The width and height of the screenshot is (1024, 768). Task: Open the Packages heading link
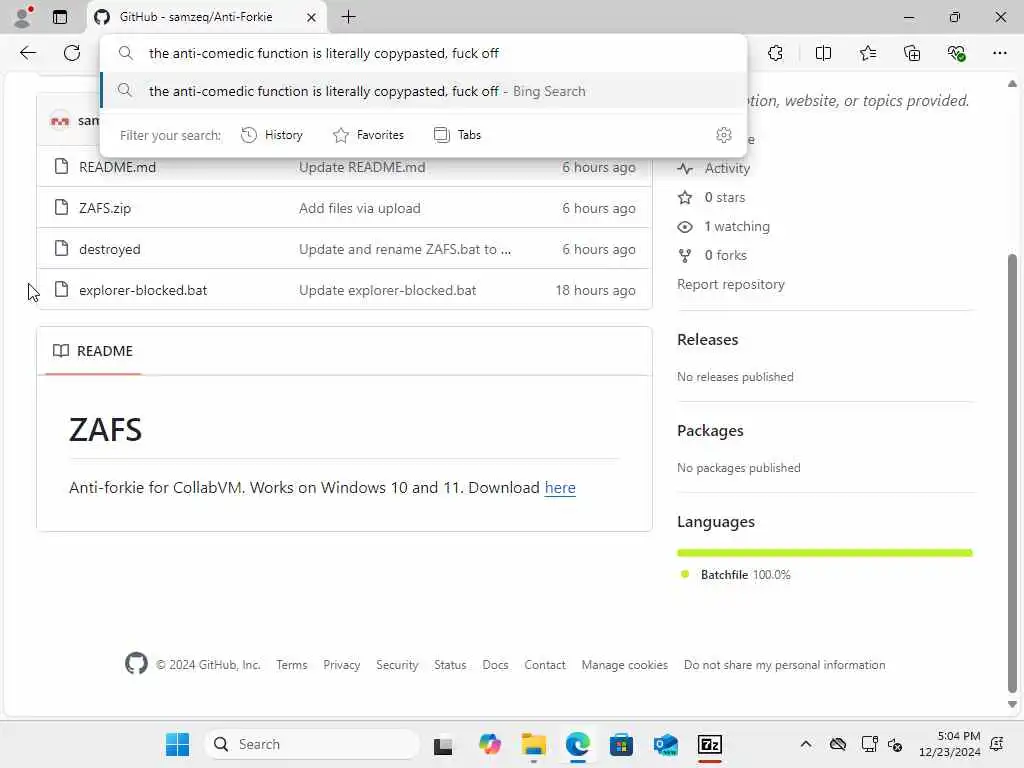[x=710, y=431]
